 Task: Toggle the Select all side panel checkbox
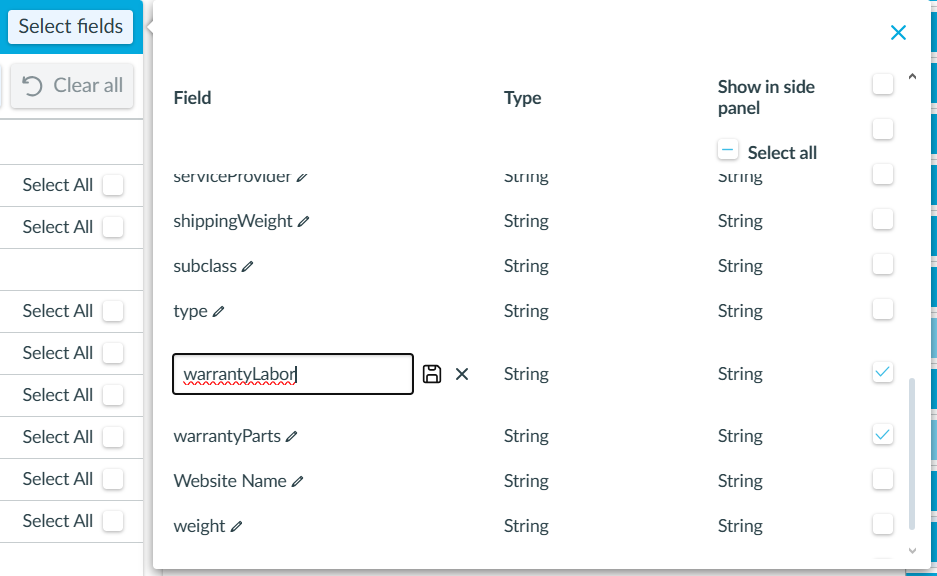pos(728,151)
